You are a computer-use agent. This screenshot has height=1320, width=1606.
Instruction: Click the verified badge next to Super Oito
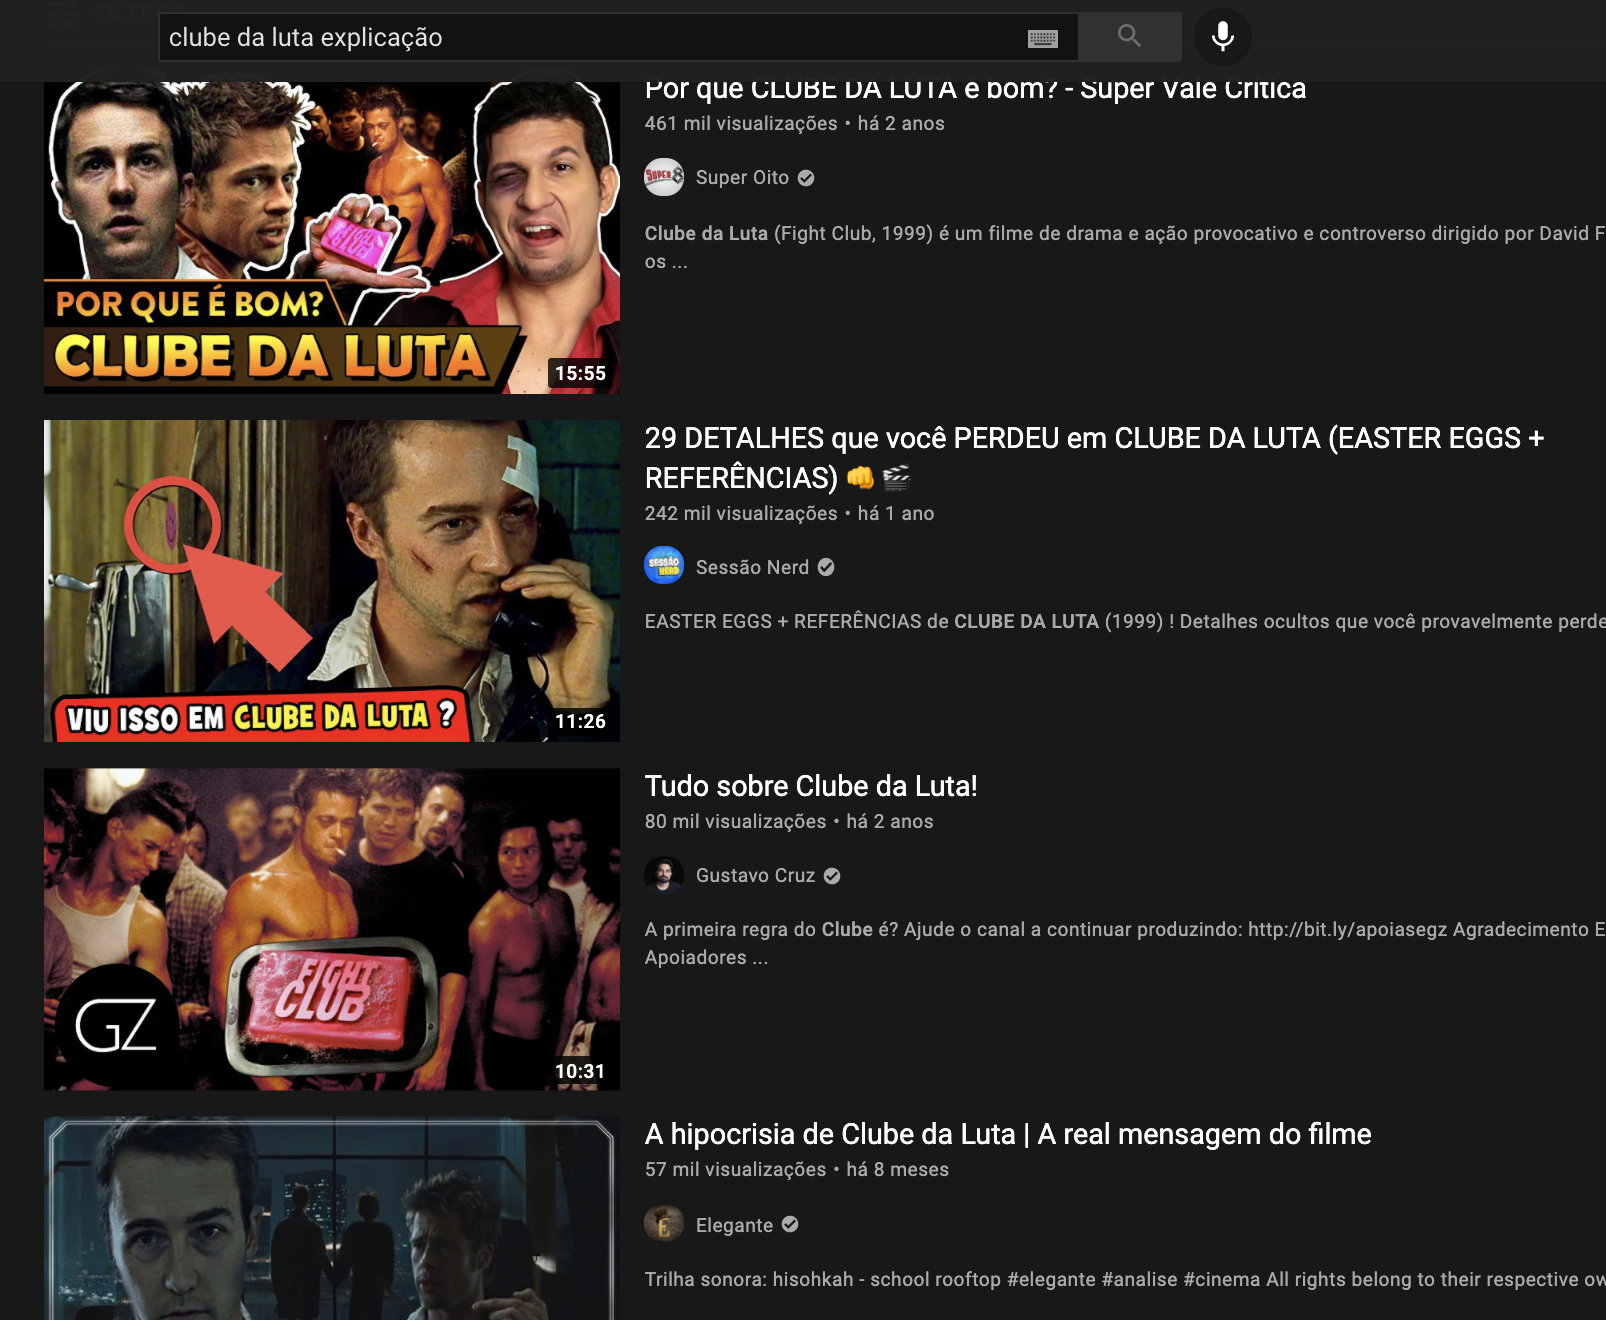[808, 177]
